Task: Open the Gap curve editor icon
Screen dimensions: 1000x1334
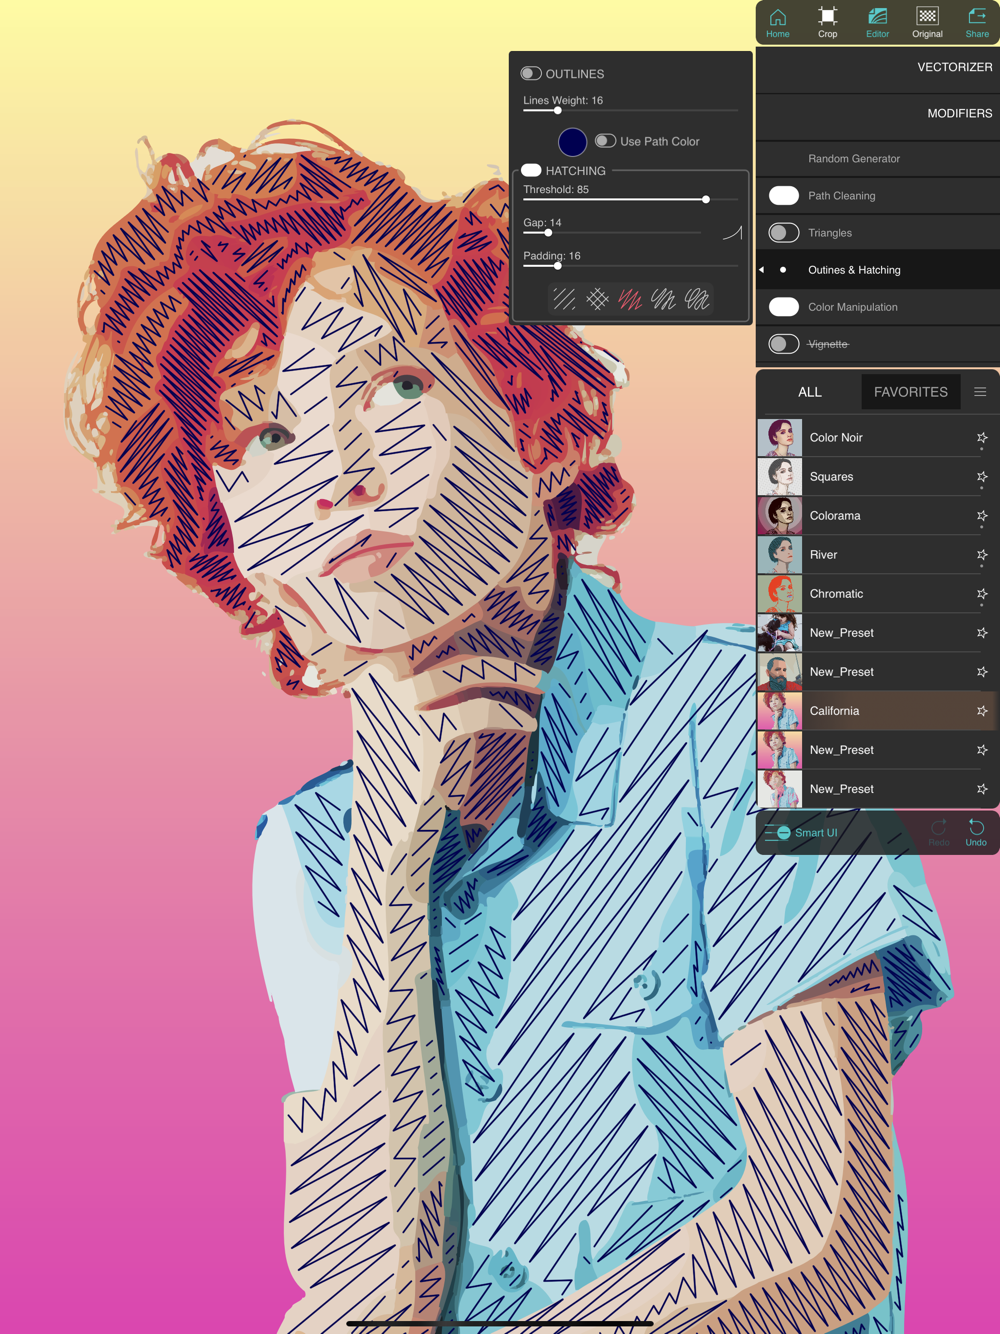Action: click(732, 233)
